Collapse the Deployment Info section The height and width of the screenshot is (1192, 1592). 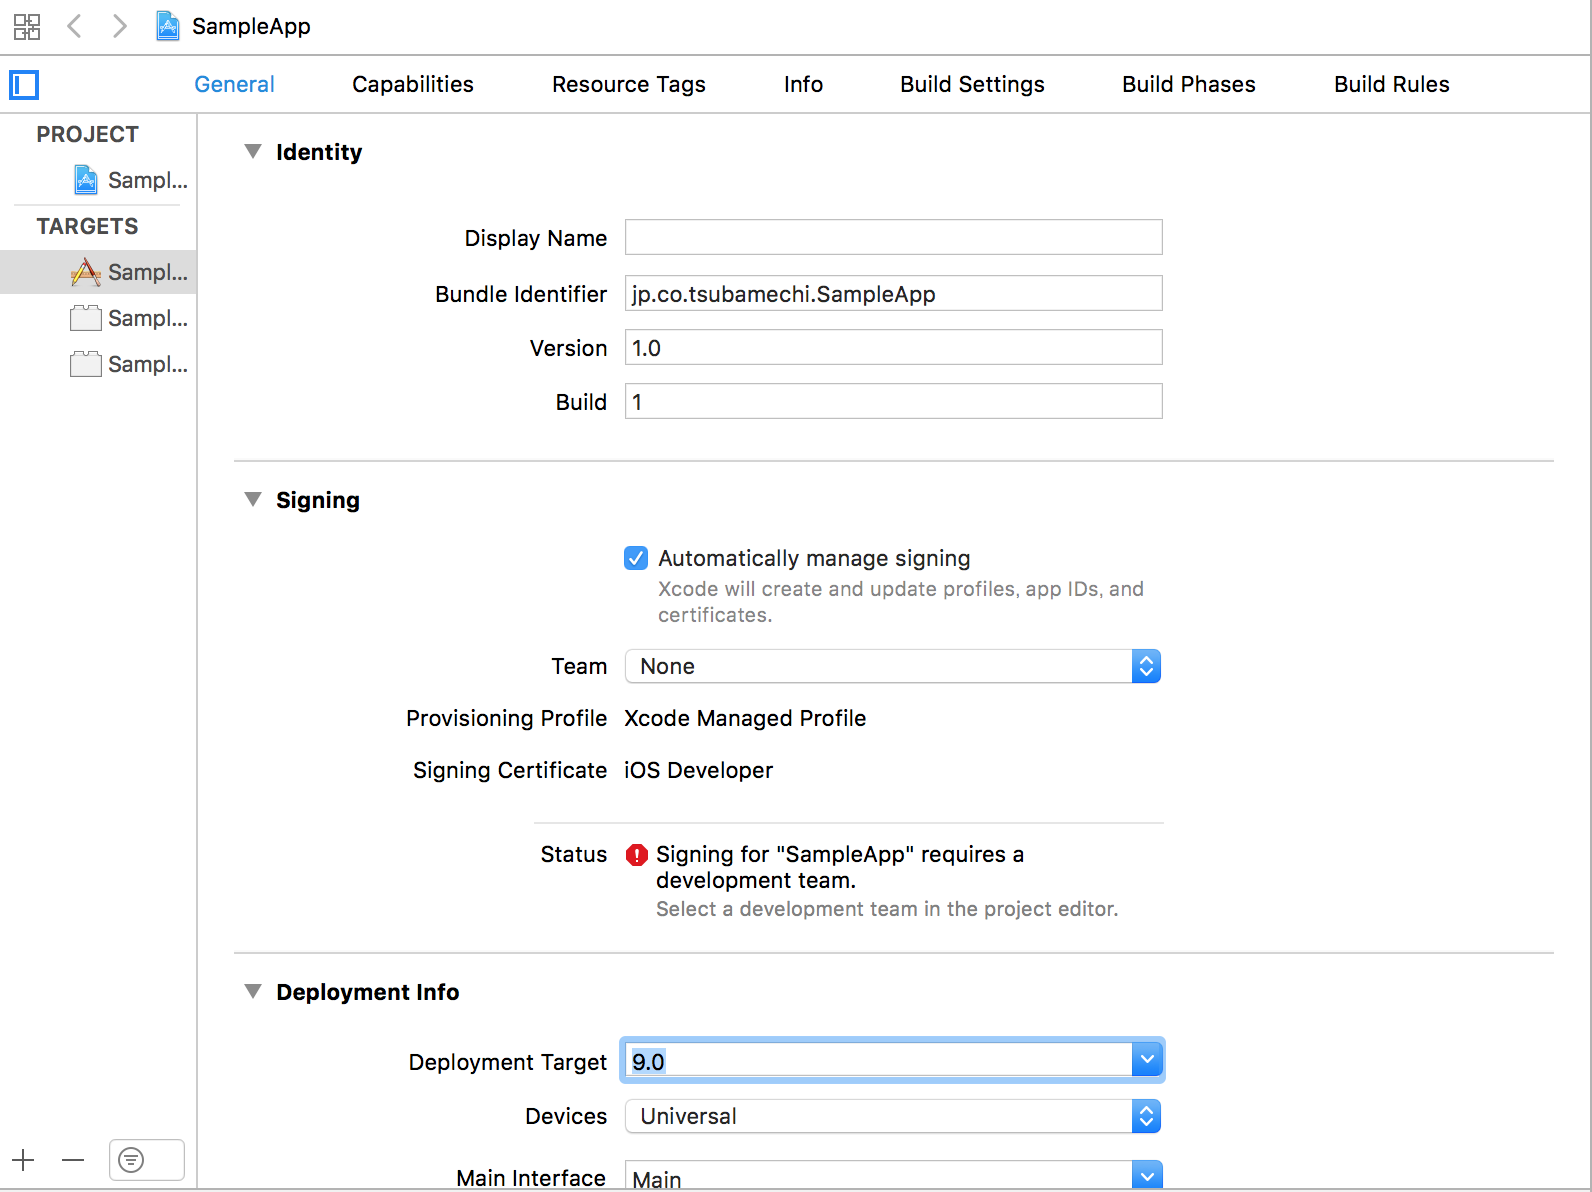(253, 992)
